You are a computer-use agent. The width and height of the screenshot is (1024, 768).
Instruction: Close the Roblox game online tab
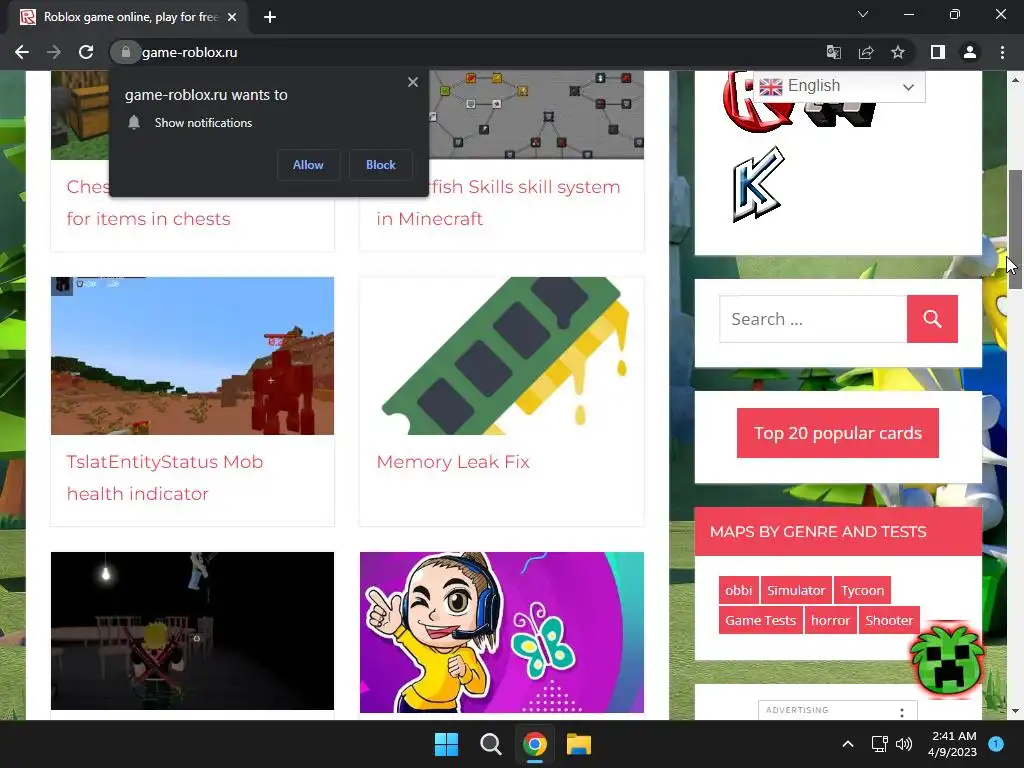[x=232, y=17]
